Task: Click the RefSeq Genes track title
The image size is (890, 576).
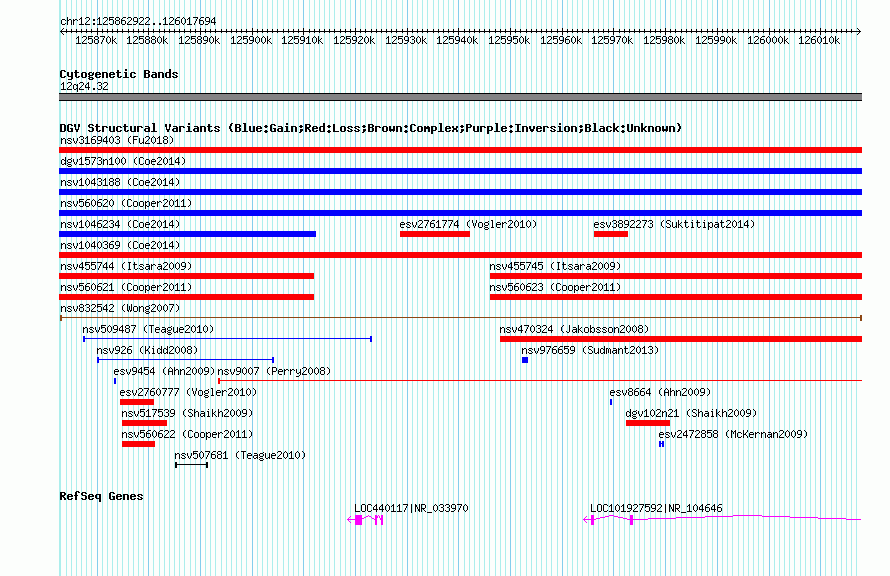Action: tap(101, 496)
